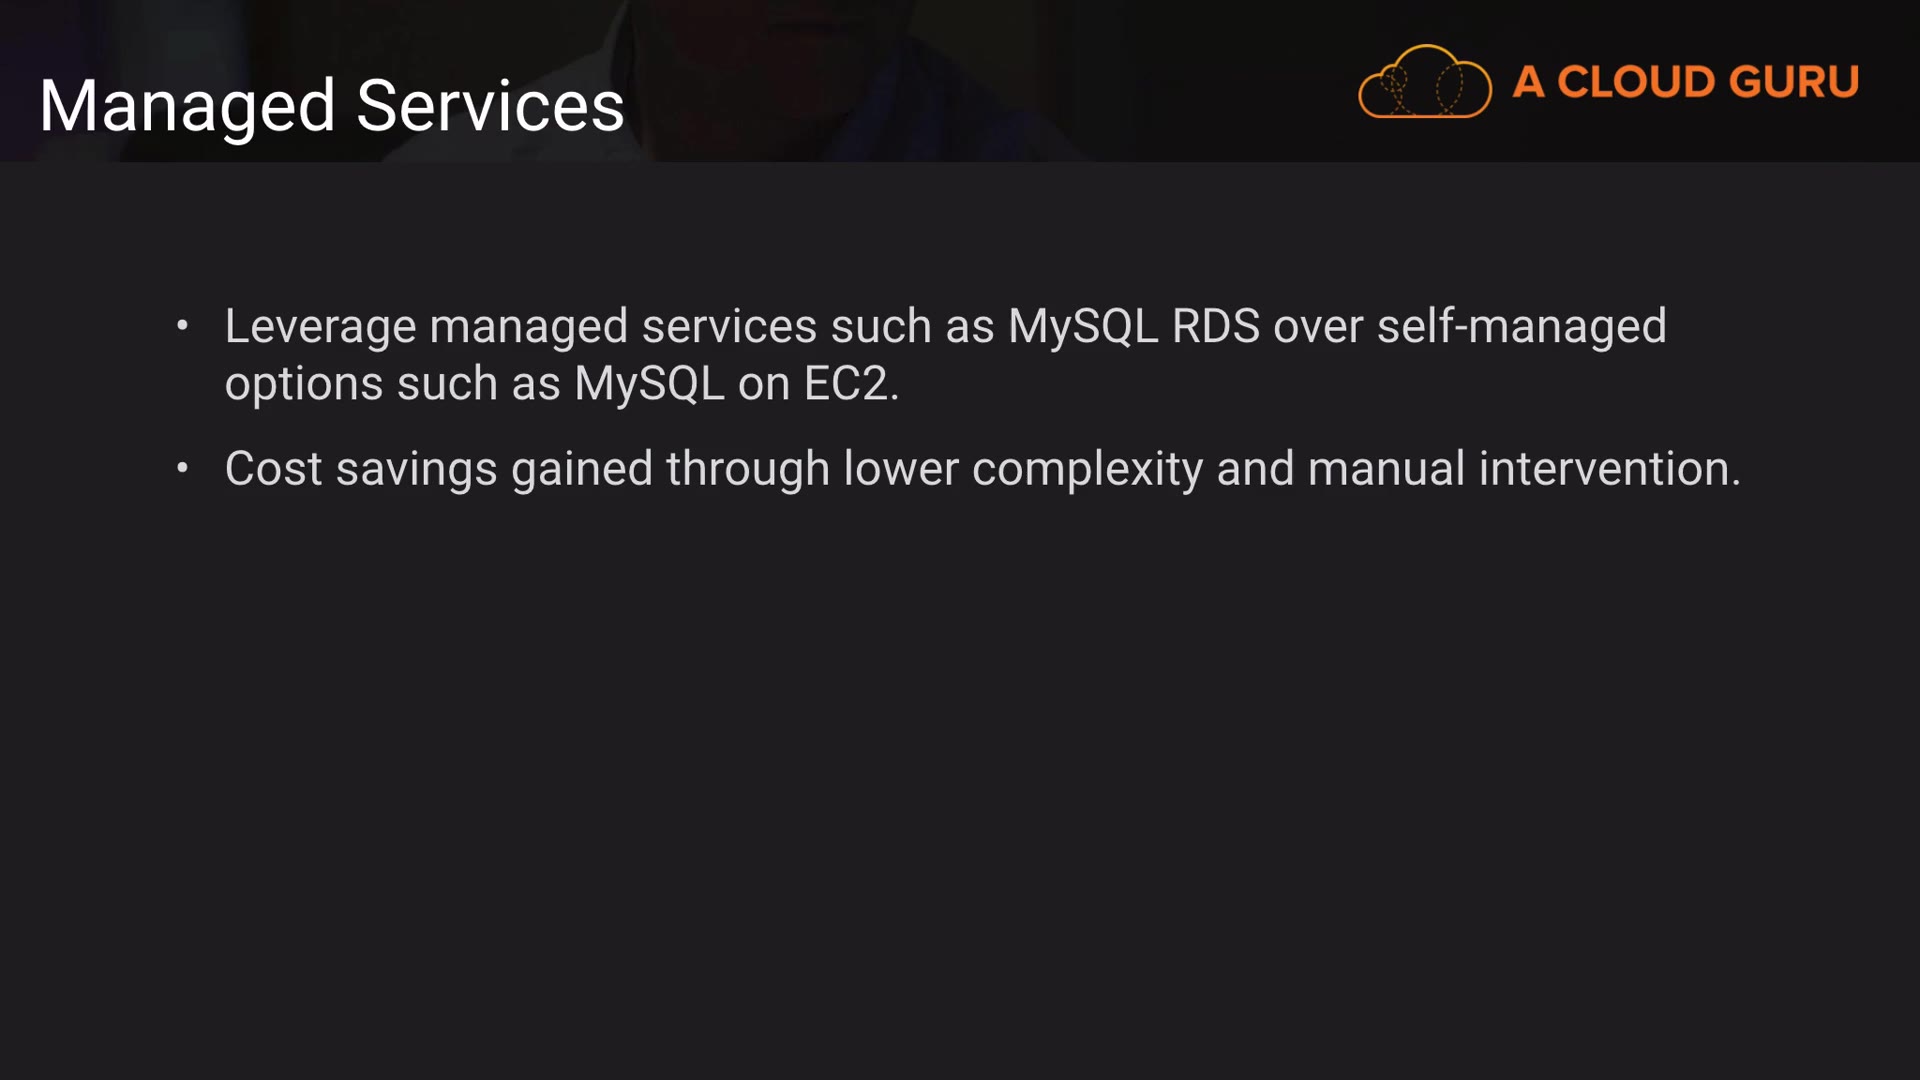Click the word Managed in the slide title

(187, 107)
